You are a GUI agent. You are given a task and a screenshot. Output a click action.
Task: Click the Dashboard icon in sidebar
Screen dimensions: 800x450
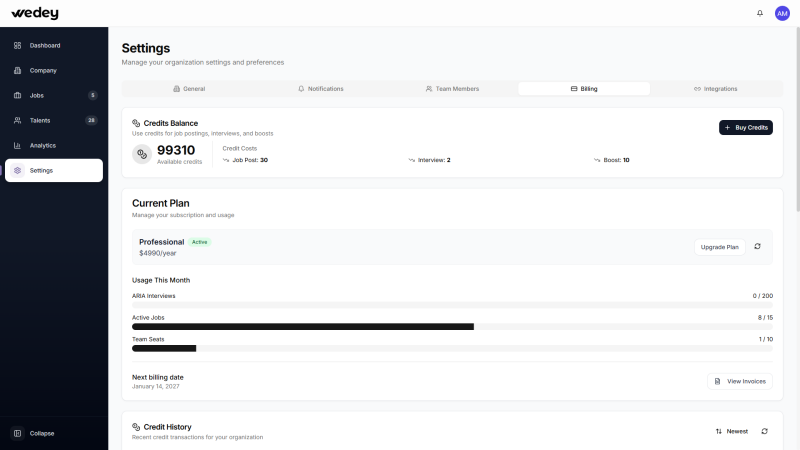18,45
